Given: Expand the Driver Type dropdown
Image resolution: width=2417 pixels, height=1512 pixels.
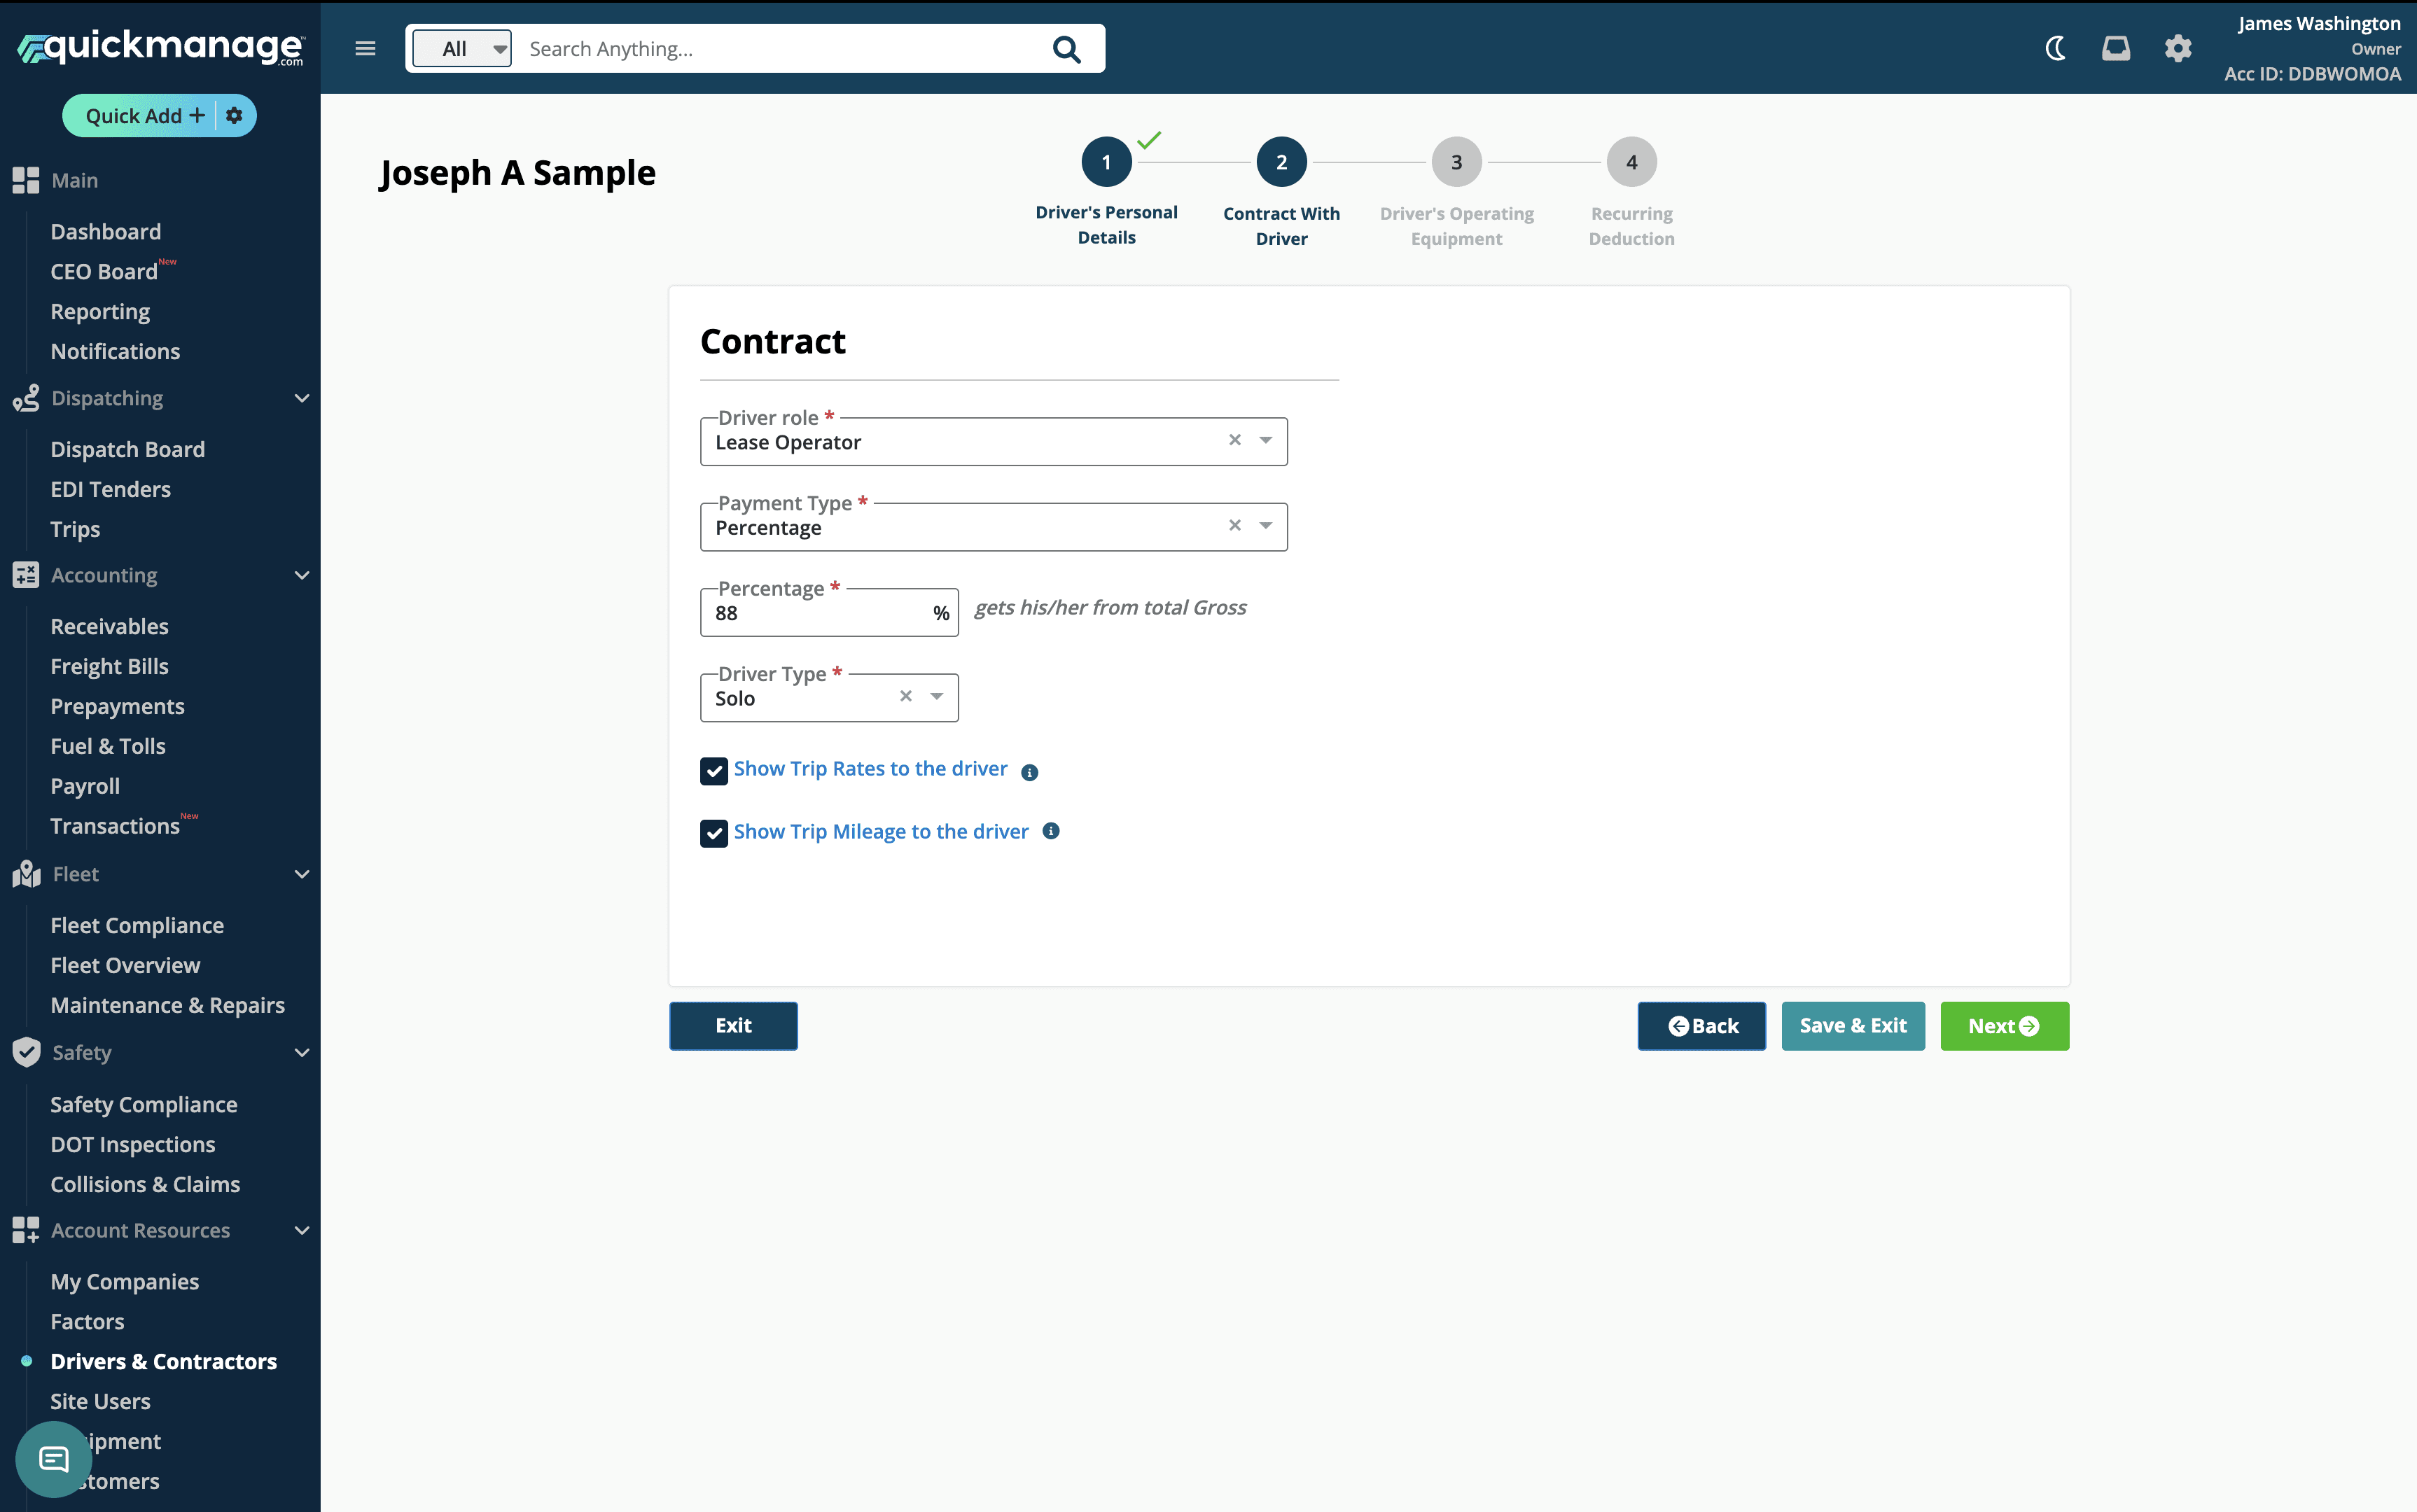Looking at the screenshot, I should 936,697.
